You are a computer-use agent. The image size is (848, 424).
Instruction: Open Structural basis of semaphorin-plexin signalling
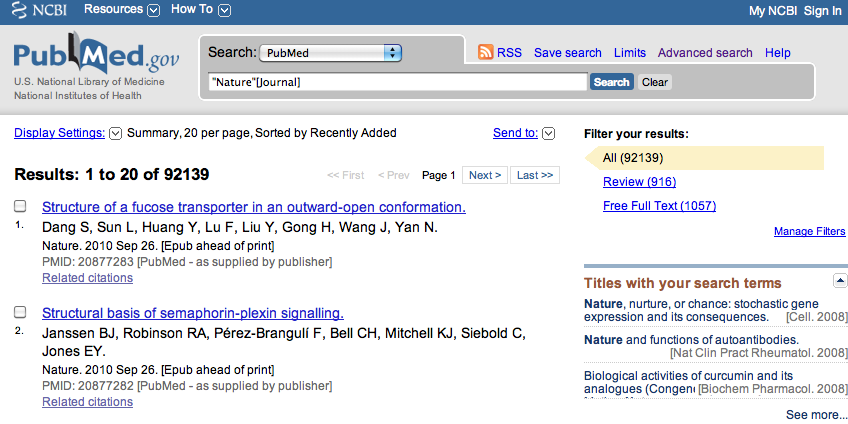point(193,313)
